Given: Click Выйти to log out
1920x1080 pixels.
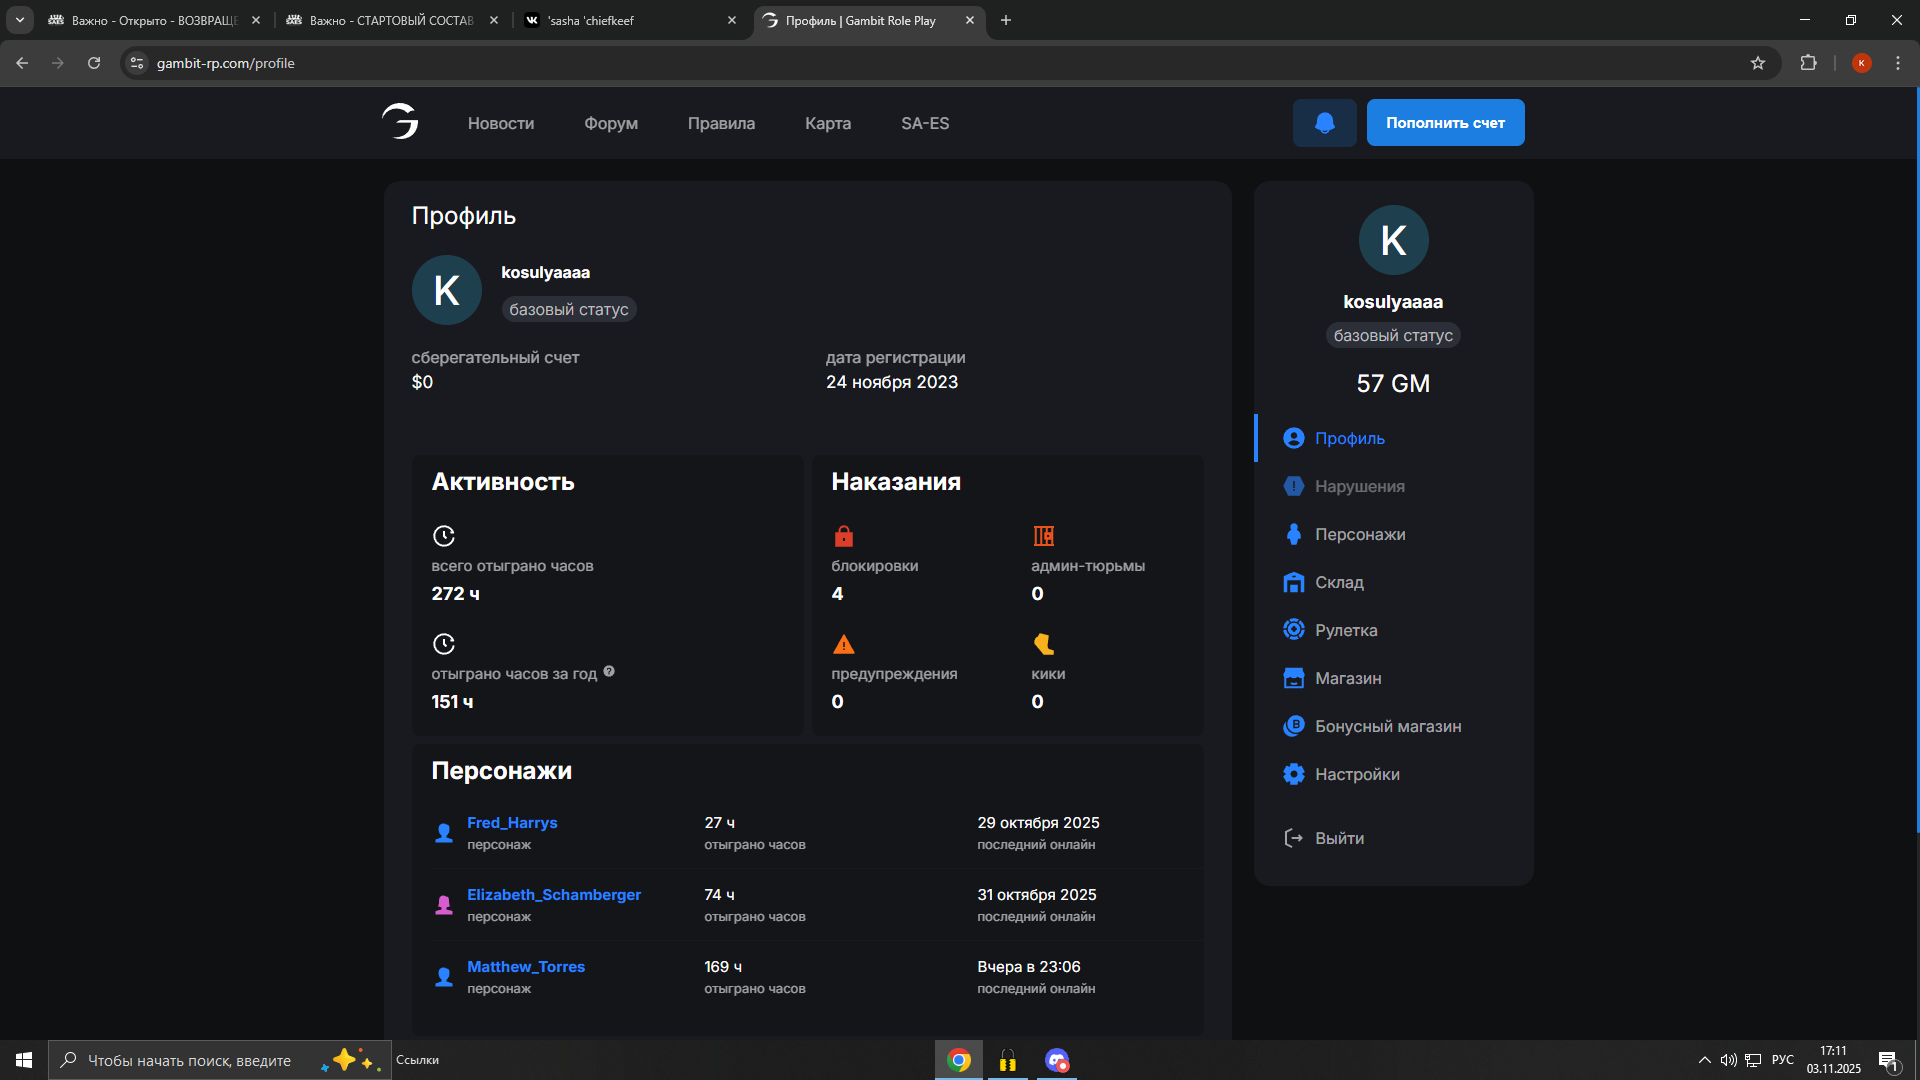Looking at the screenshot, I should tap(1338, 838).
